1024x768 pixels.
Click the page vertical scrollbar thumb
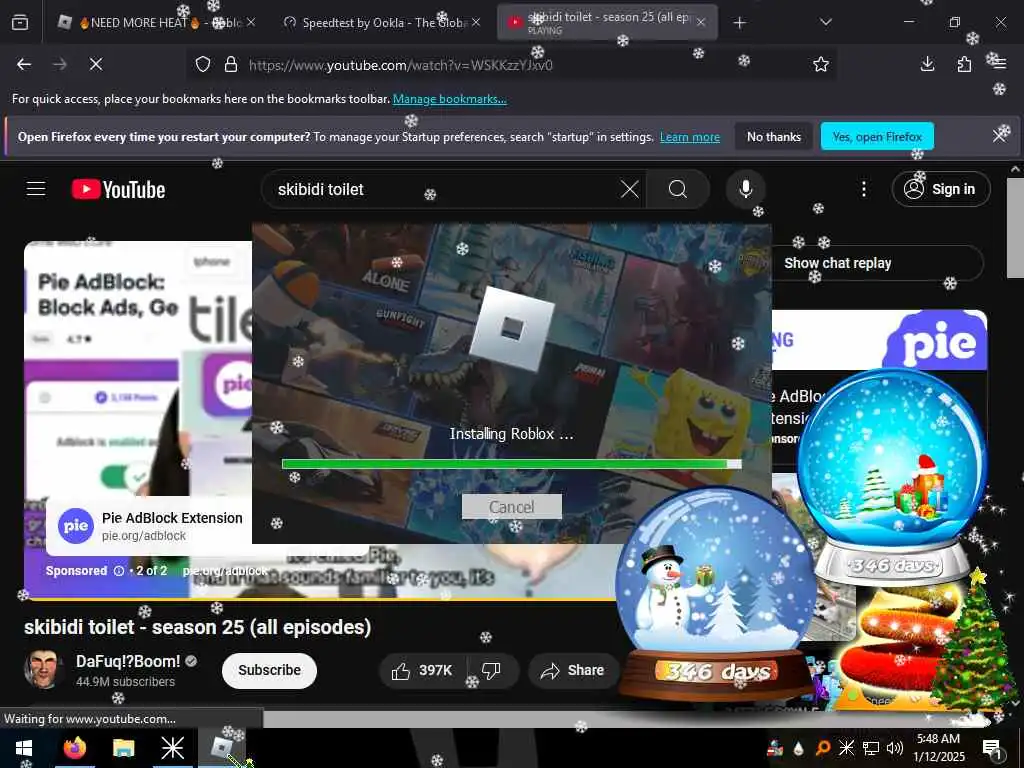click(1014, 227)
